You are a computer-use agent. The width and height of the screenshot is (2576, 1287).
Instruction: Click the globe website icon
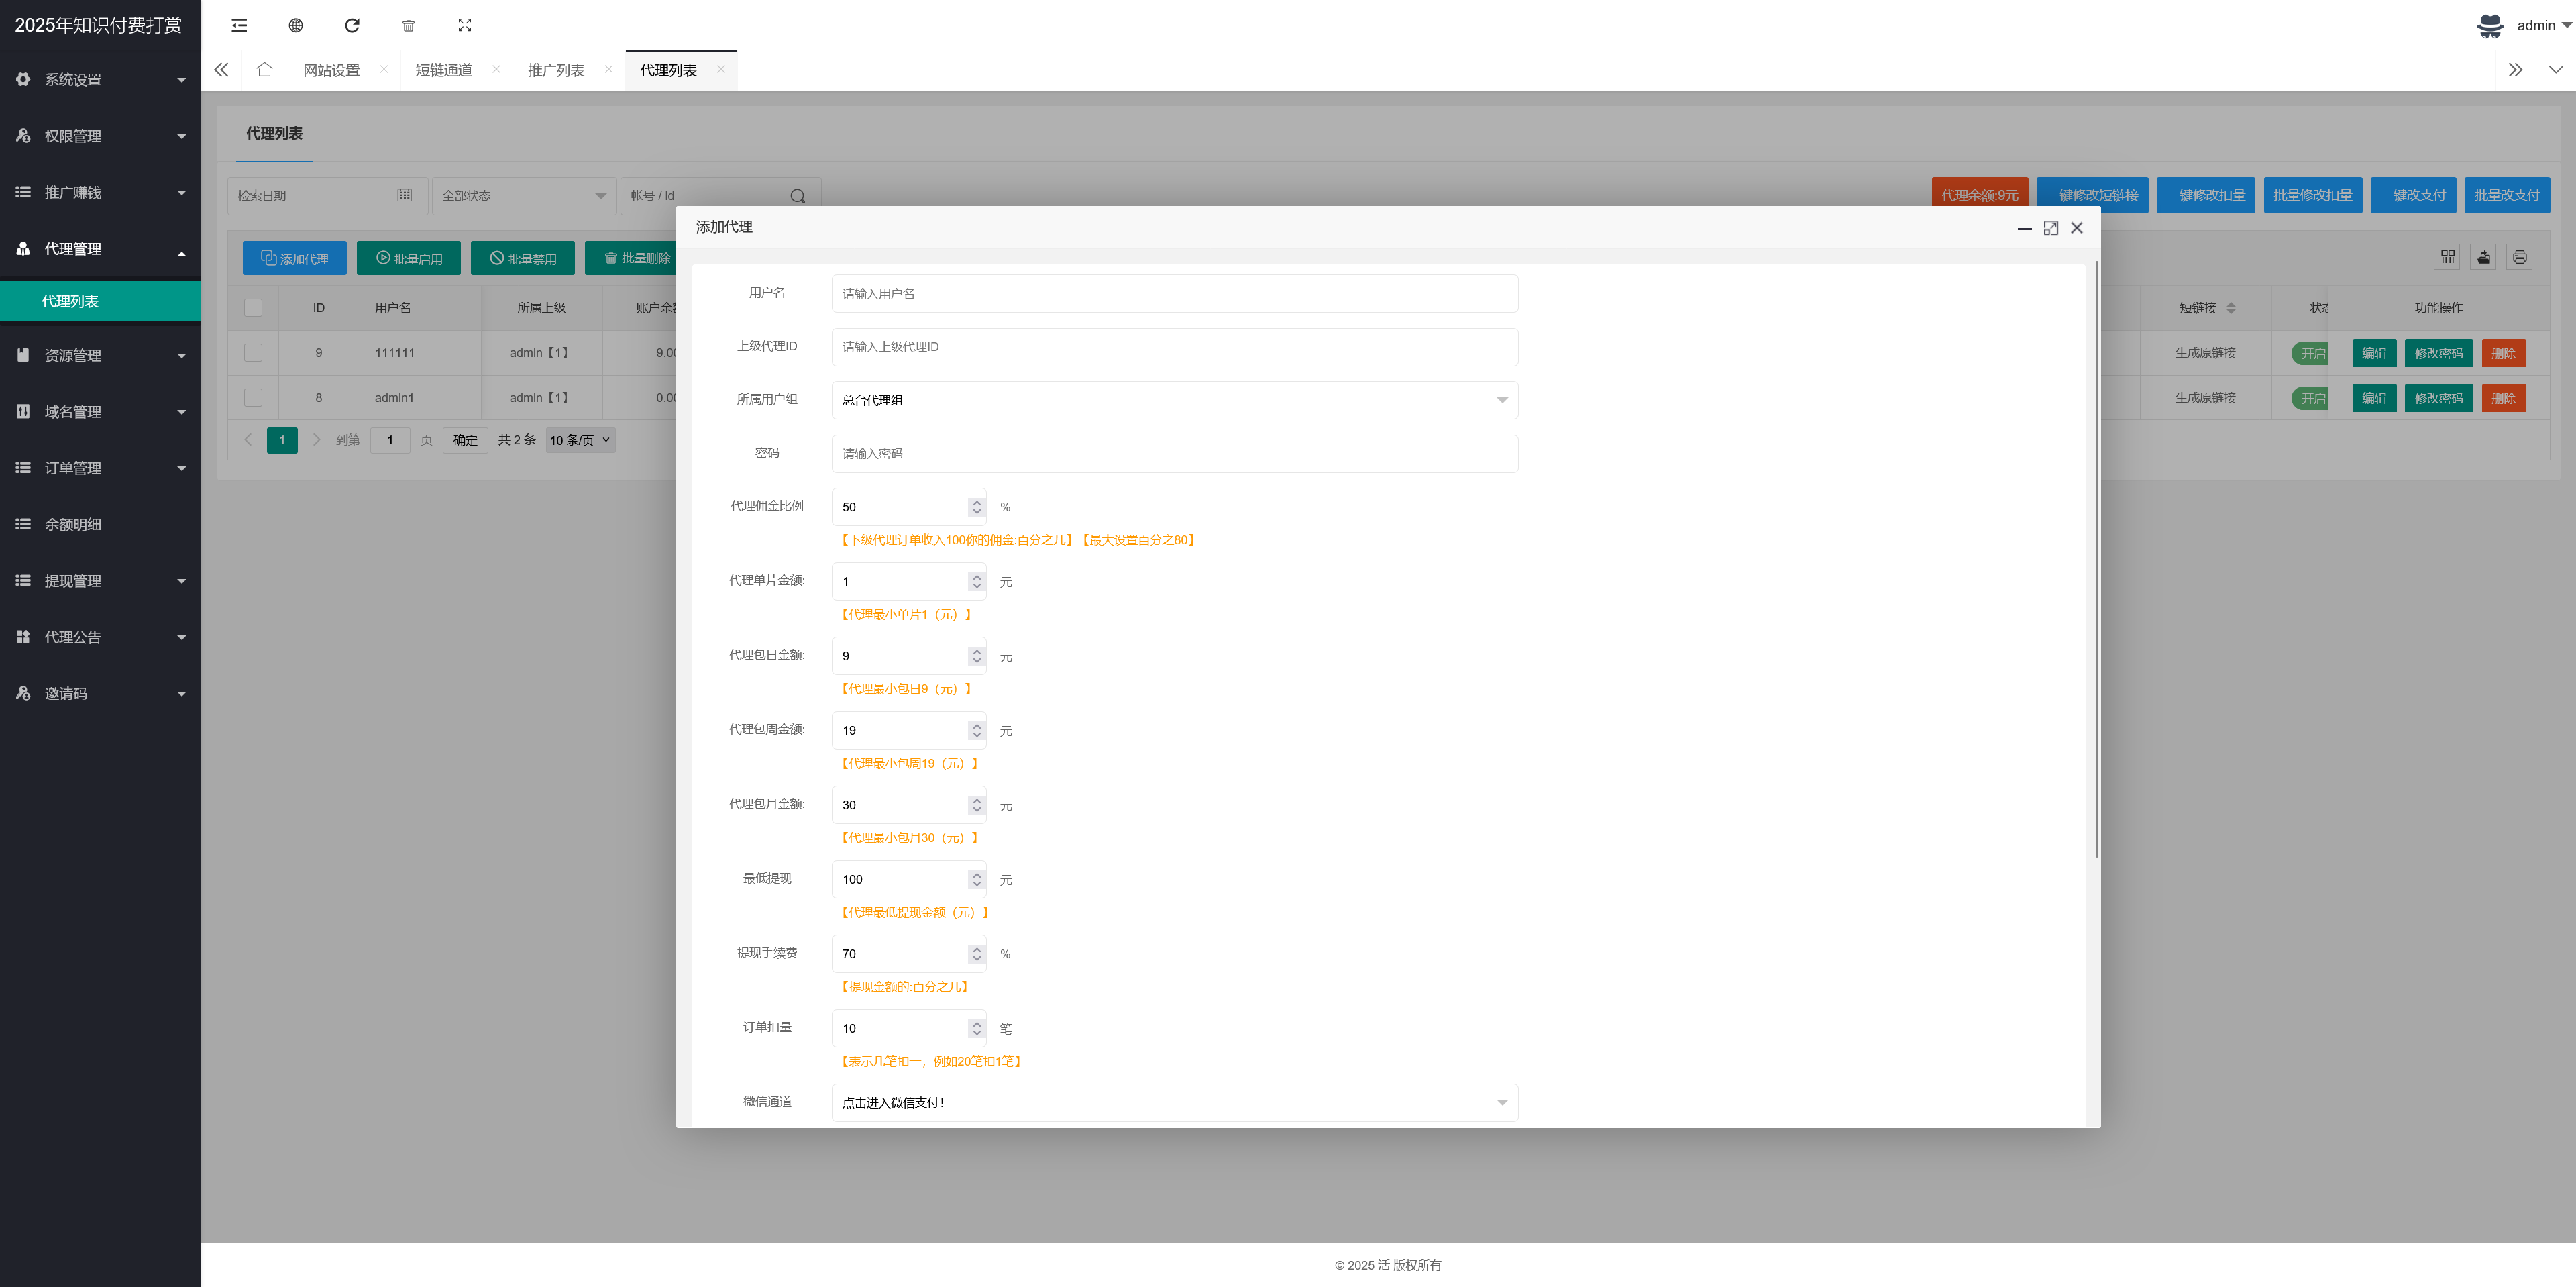click(295, 25)
